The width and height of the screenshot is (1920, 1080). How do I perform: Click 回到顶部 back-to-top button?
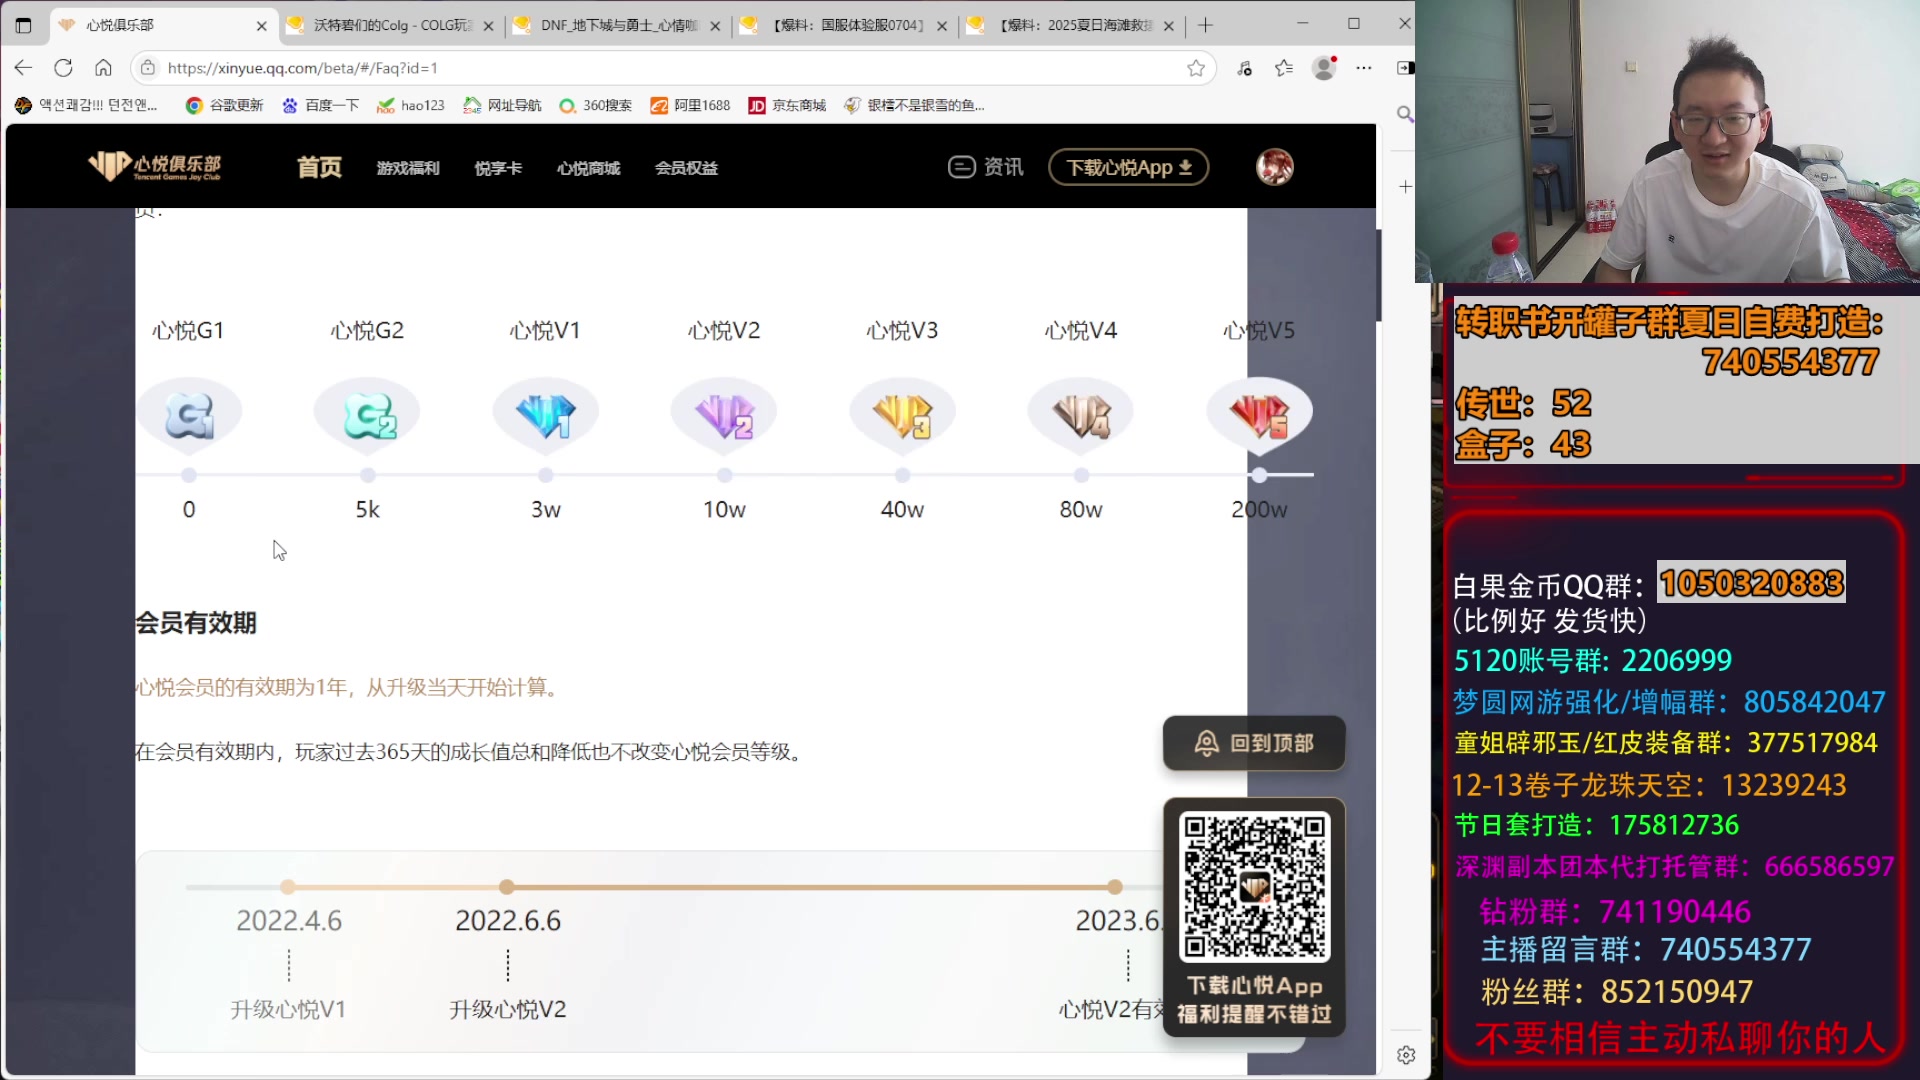pos(1254,743)
